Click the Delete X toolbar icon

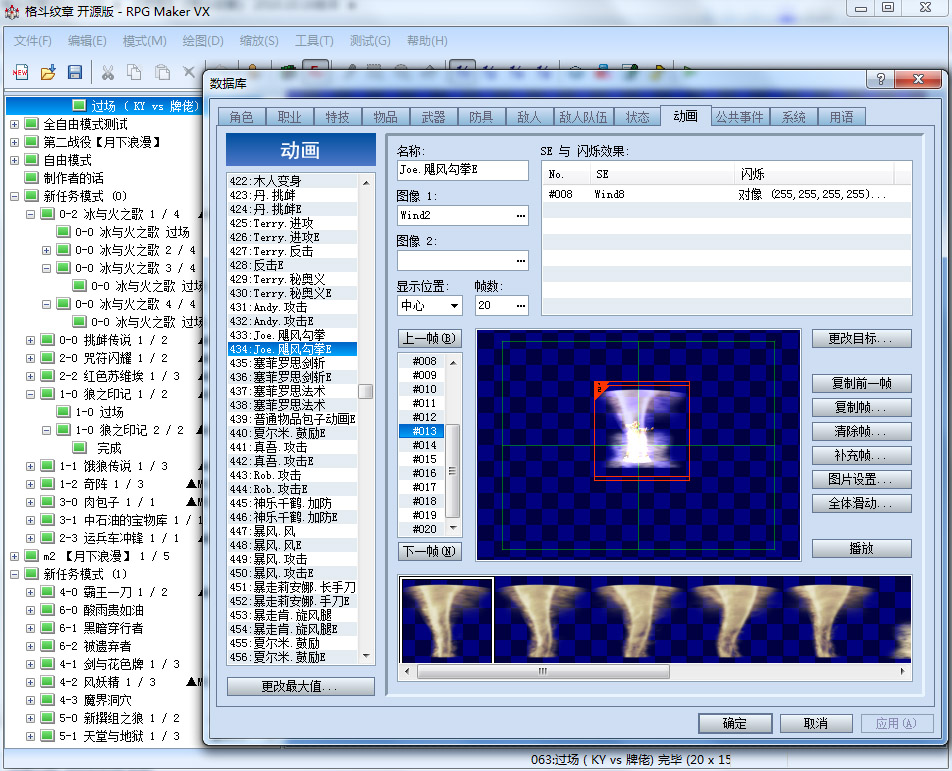tap(189, 72)
